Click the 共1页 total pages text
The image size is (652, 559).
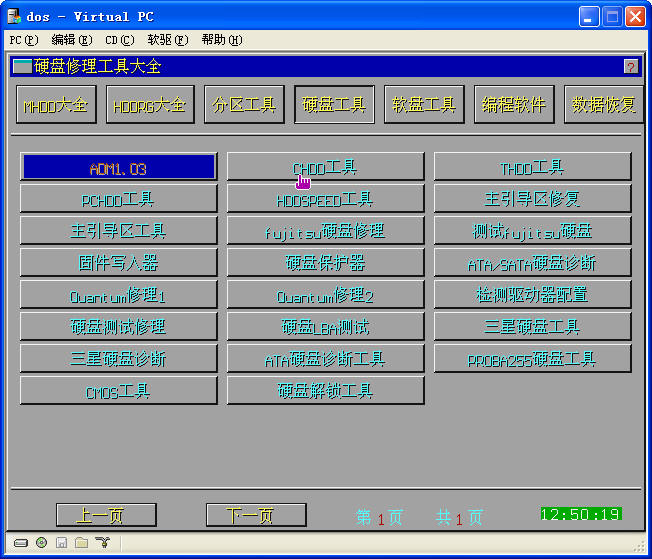459,517
